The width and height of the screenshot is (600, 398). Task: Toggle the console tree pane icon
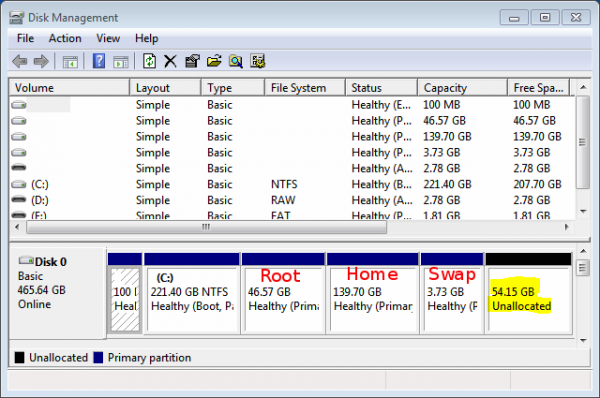pyautogui.click(x=70, y=62)
